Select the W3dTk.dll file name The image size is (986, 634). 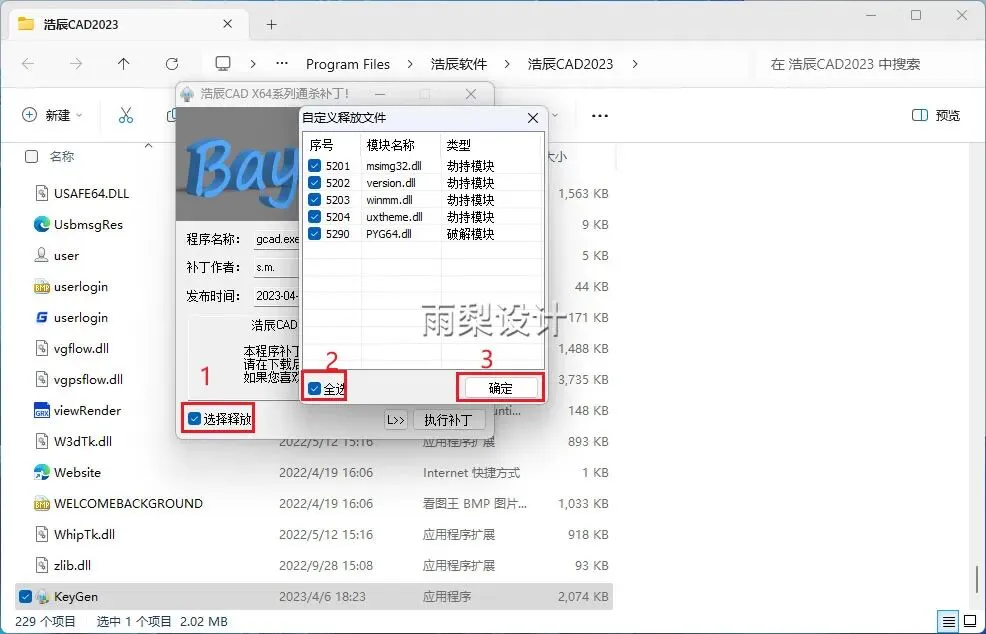click(82, 442)
